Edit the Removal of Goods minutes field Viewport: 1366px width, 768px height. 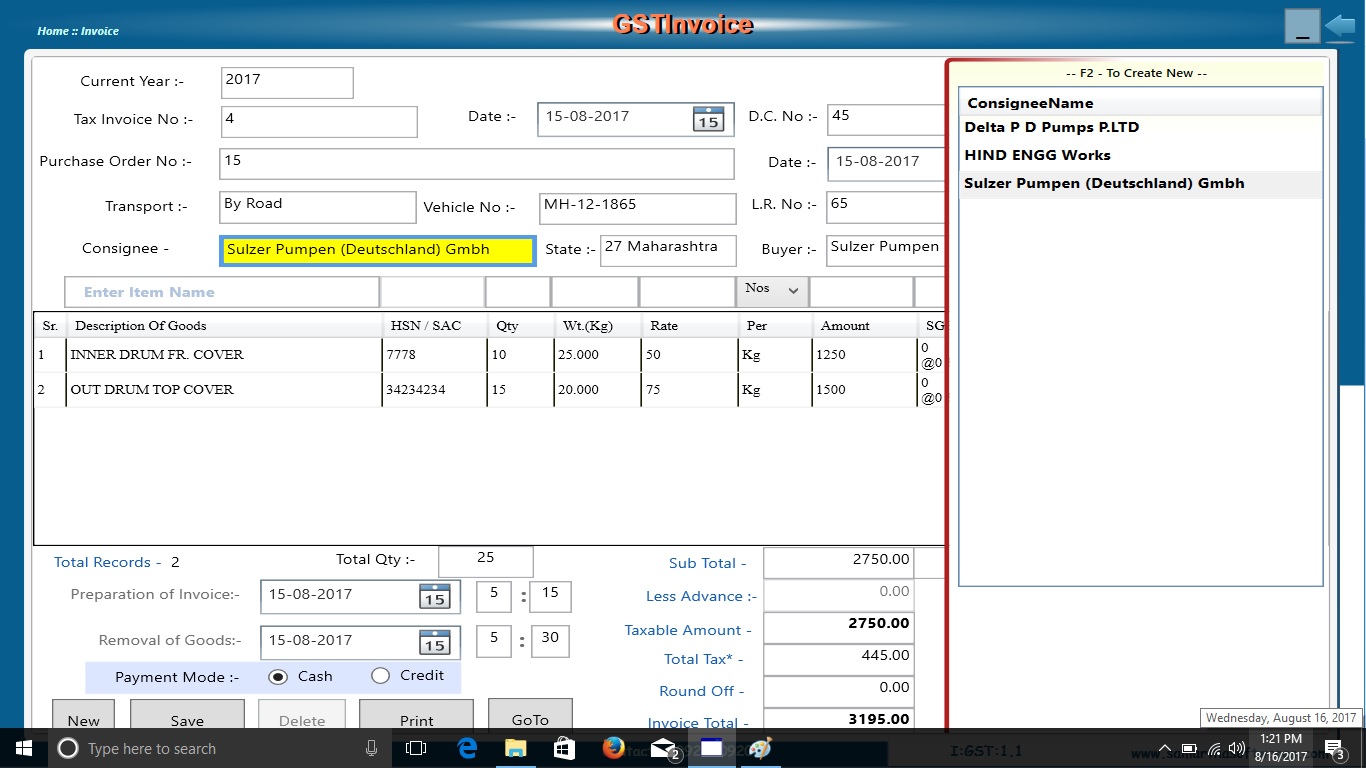coord(550,641)
